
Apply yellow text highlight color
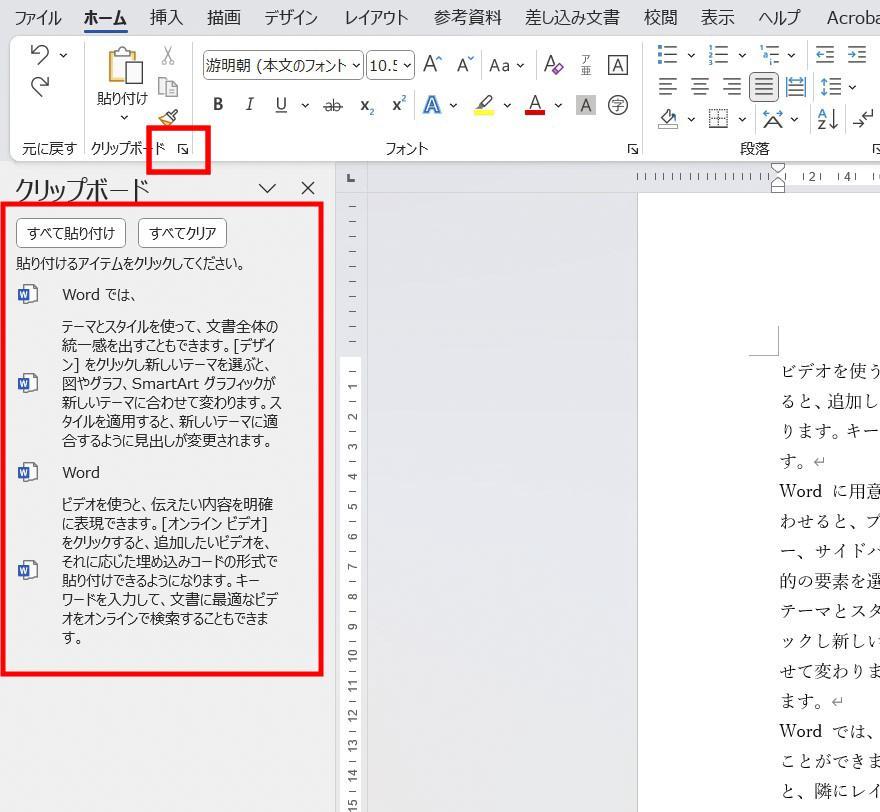(484, 105)
